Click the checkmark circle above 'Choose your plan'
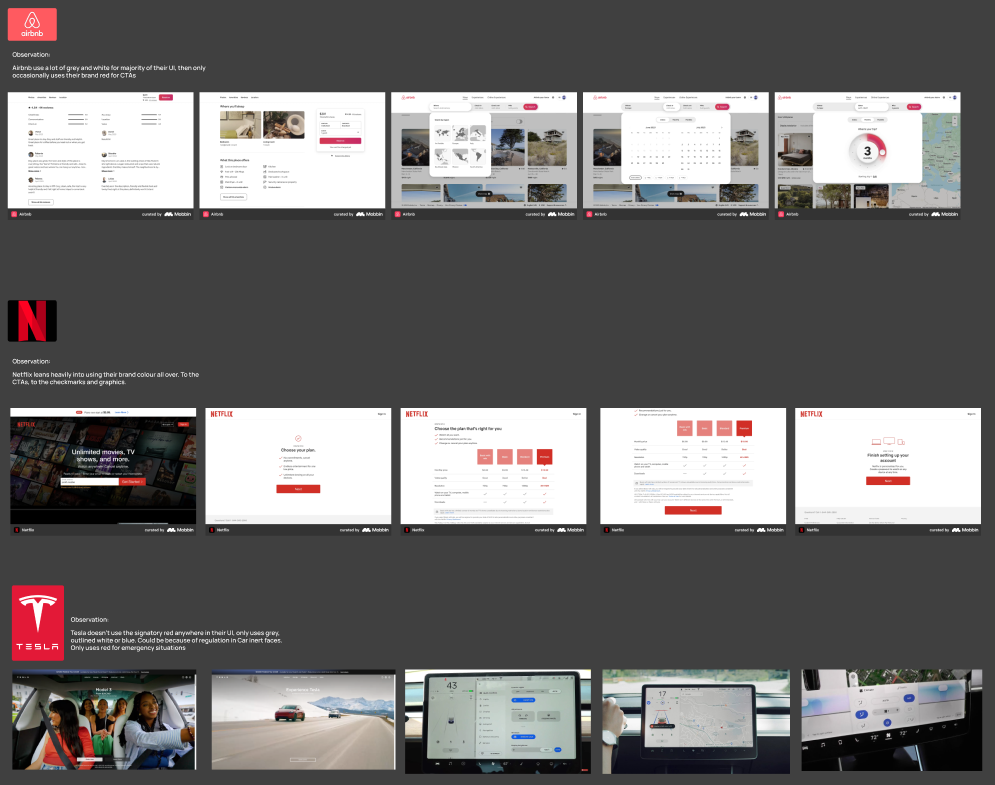Screen dimensions: 995x785 pos(298,439)
